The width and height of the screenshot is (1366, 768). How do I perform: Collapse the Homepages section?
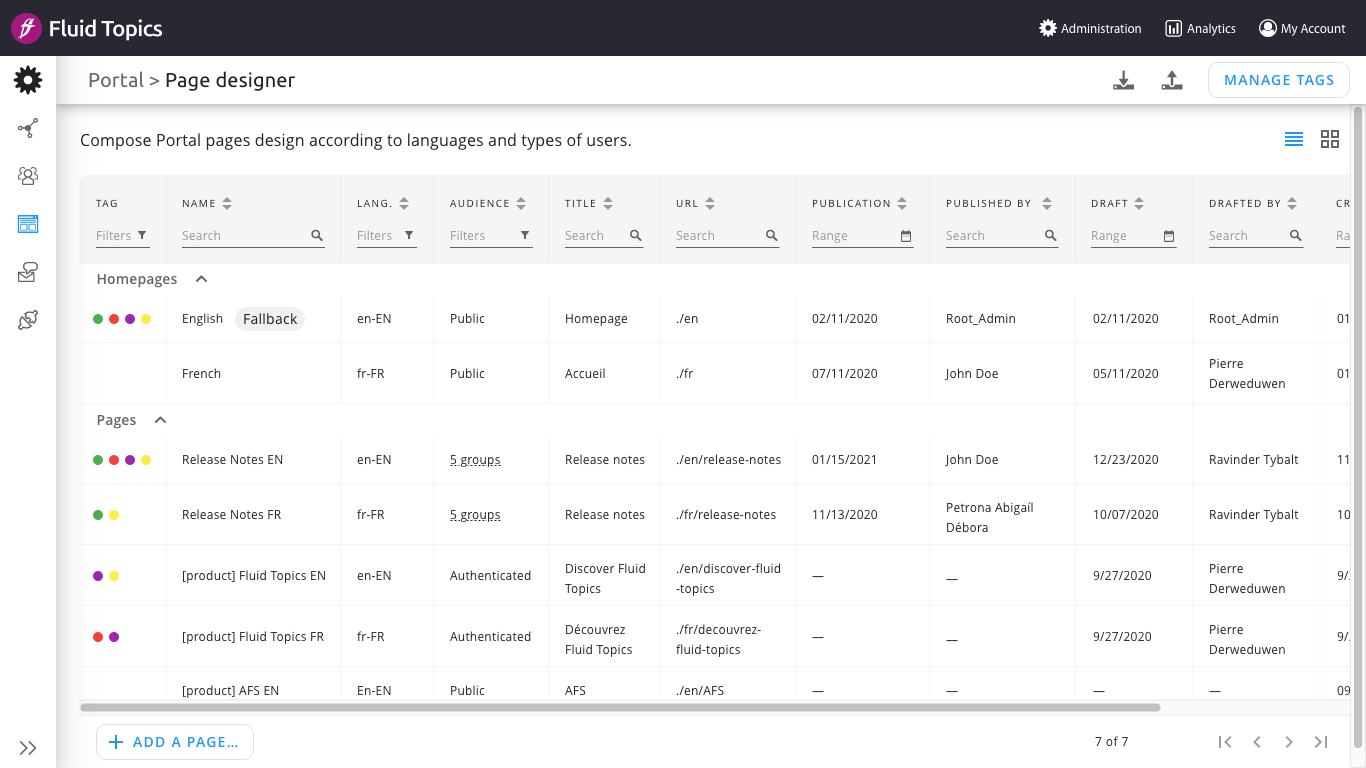tap(201, 279)
